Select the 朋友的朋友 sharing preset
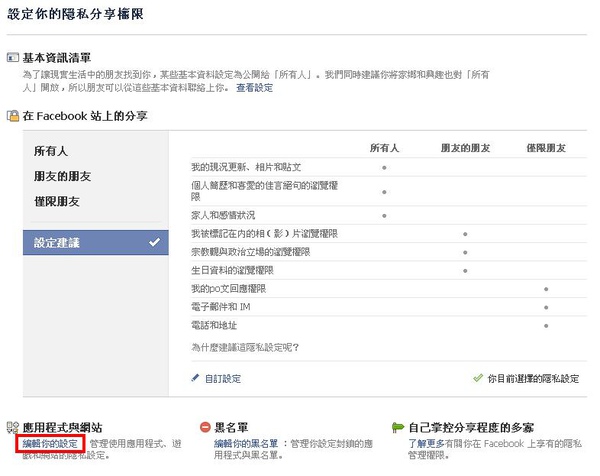600x476 pixels. click(62, 176)
